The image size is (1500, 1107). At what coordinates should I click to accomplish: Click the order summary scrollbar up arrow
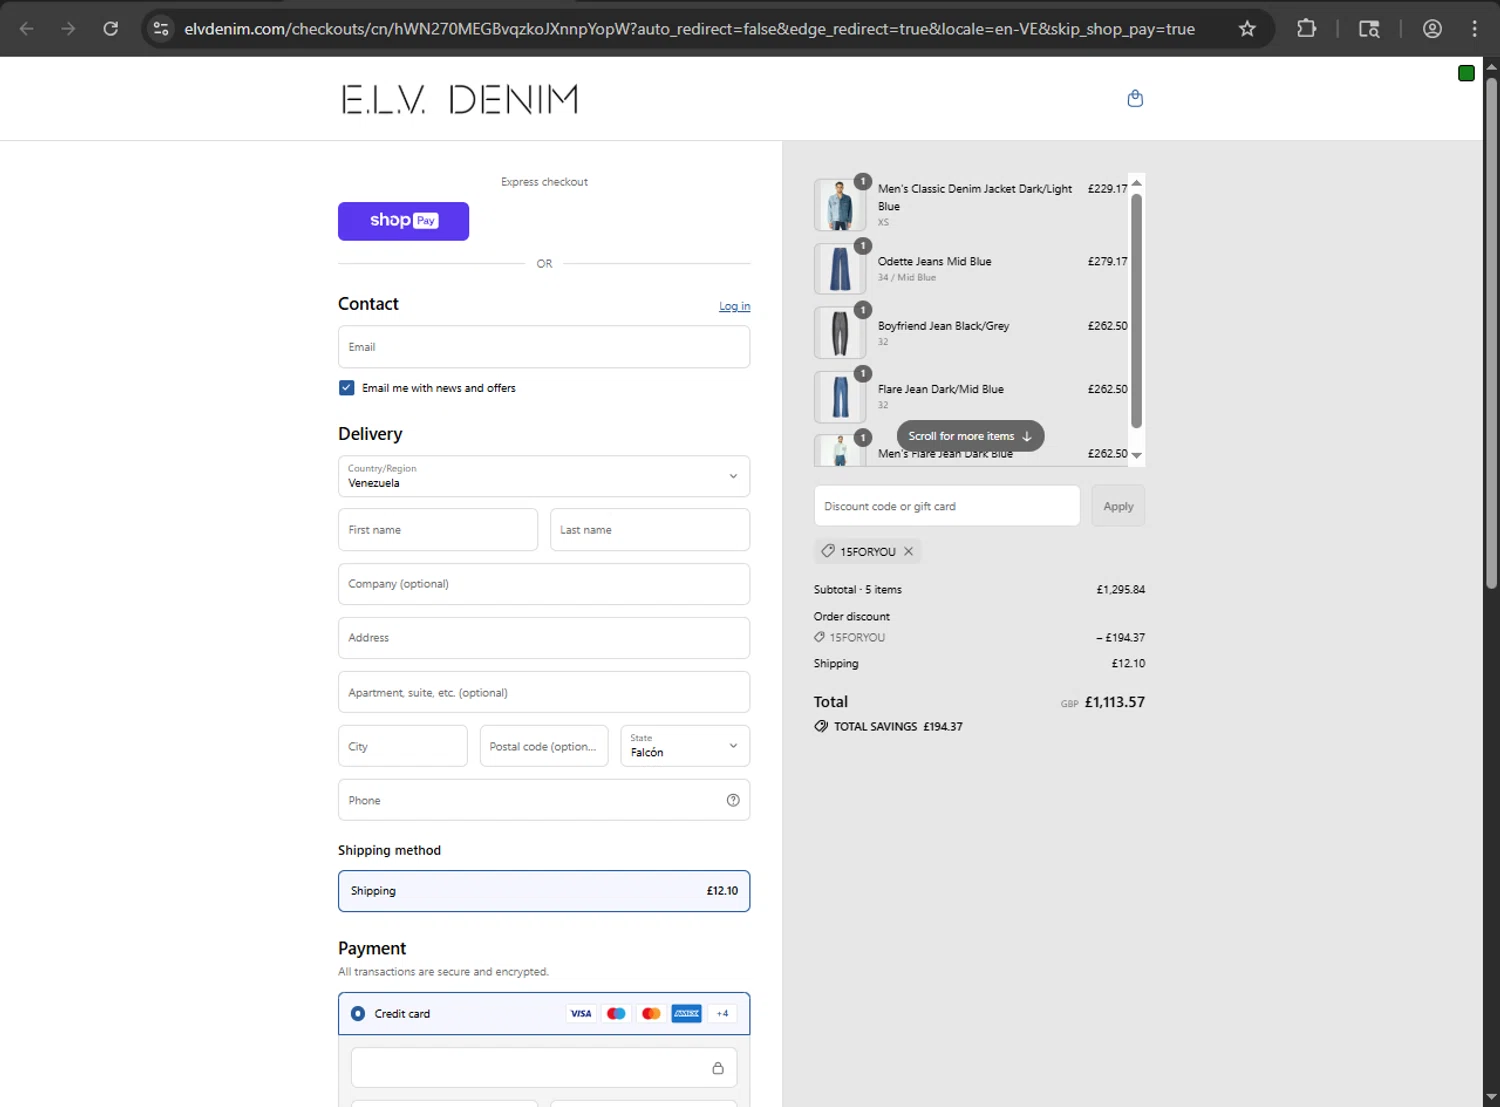[x=1136, y=183]
